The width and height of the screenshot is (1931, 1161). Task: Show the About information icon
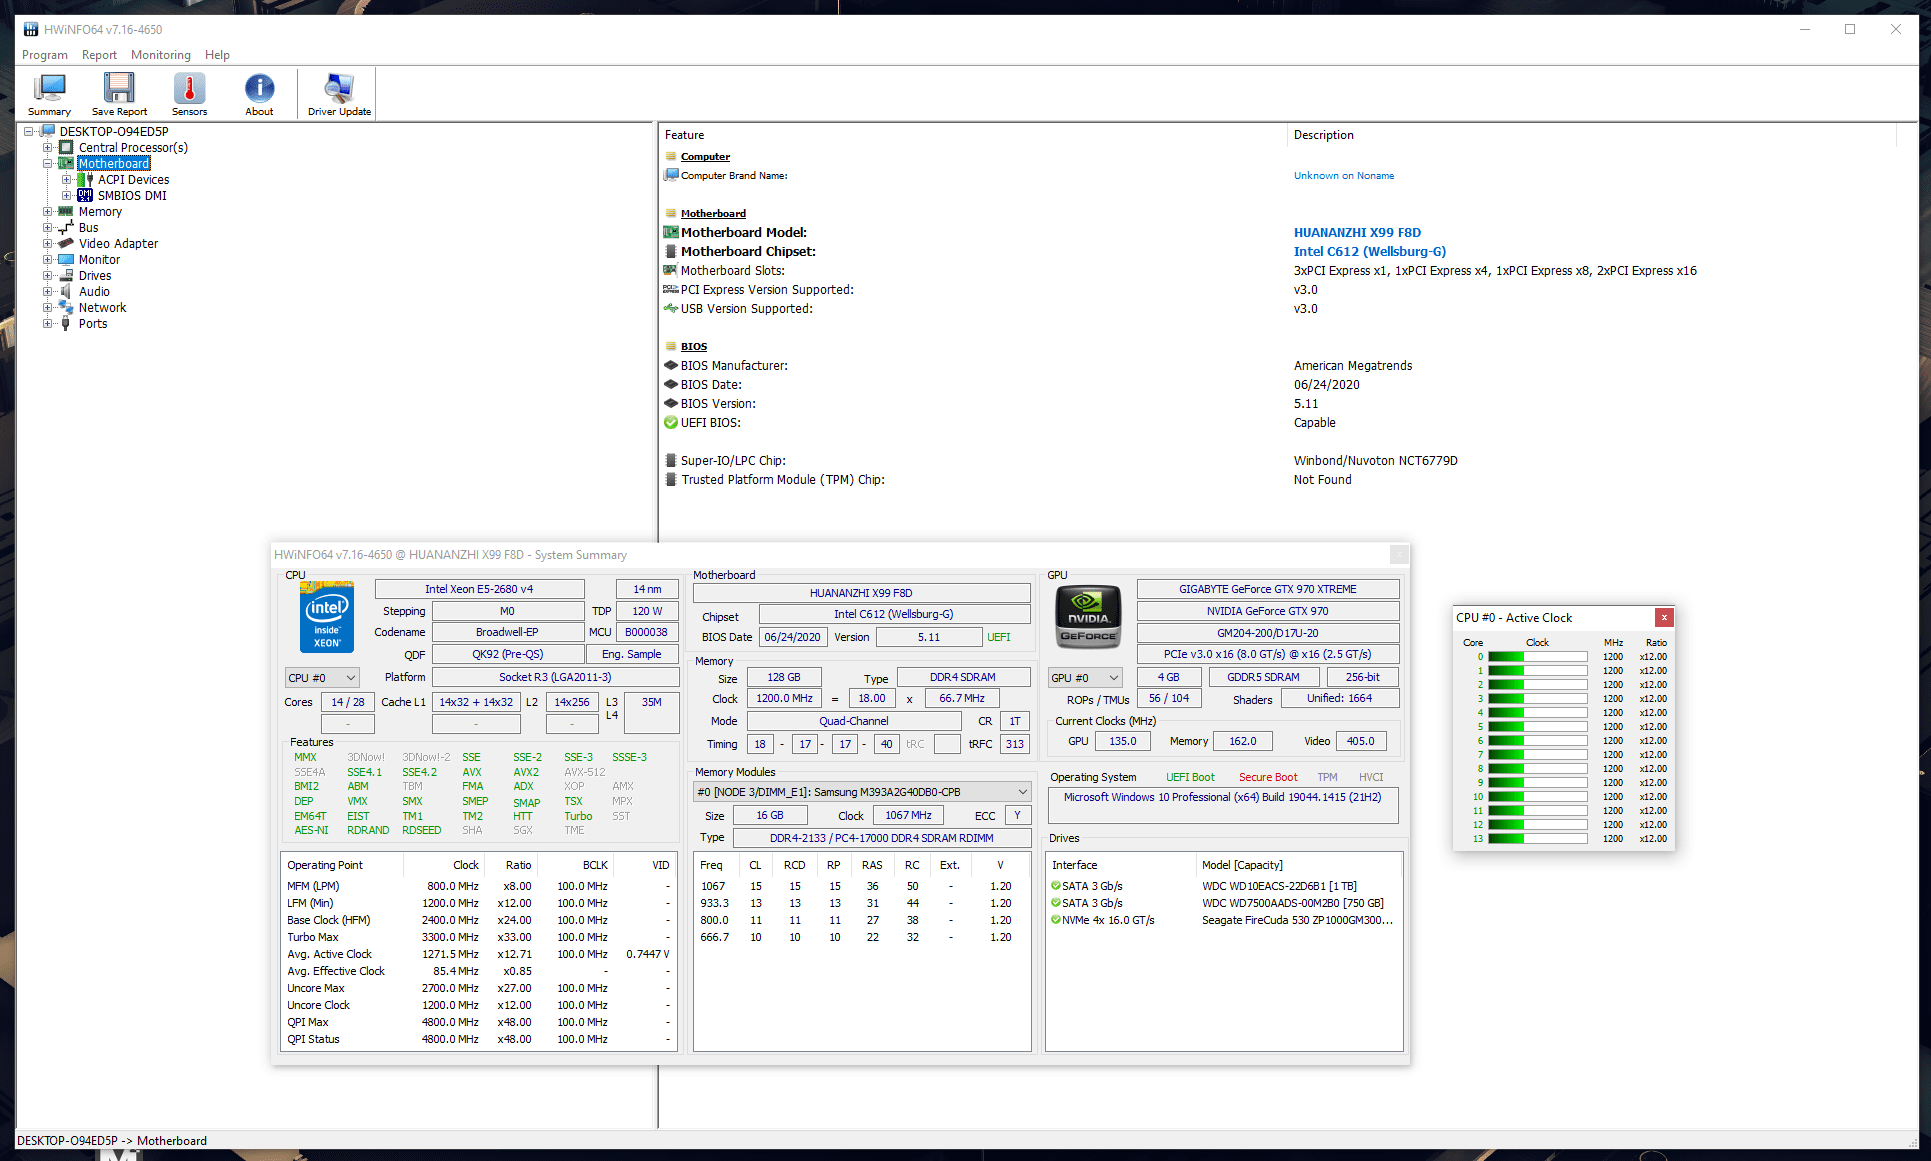coord(259,88)
